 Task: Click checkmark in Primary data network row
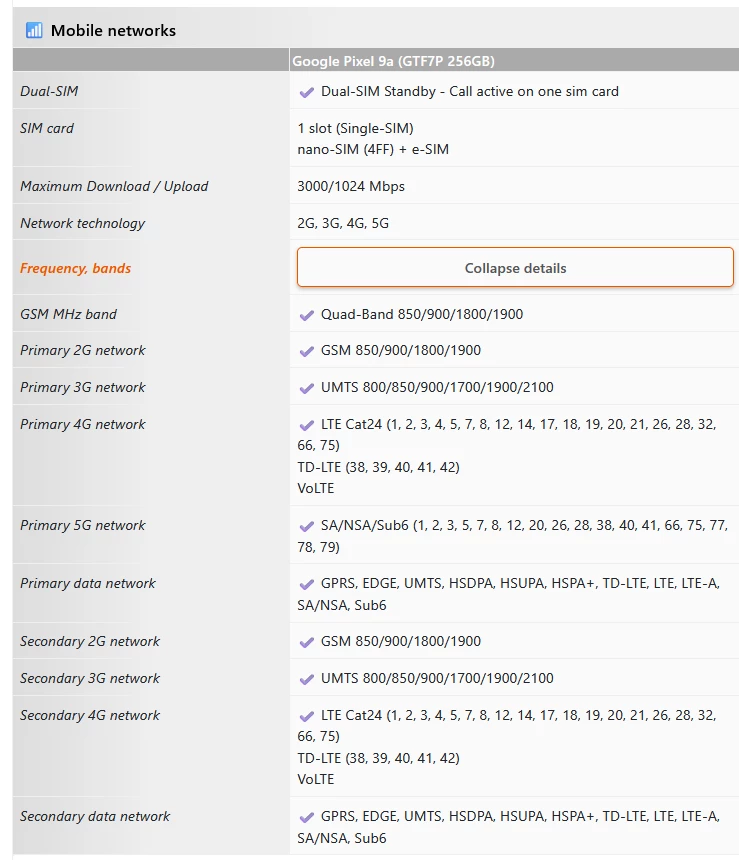pos(307,584)
